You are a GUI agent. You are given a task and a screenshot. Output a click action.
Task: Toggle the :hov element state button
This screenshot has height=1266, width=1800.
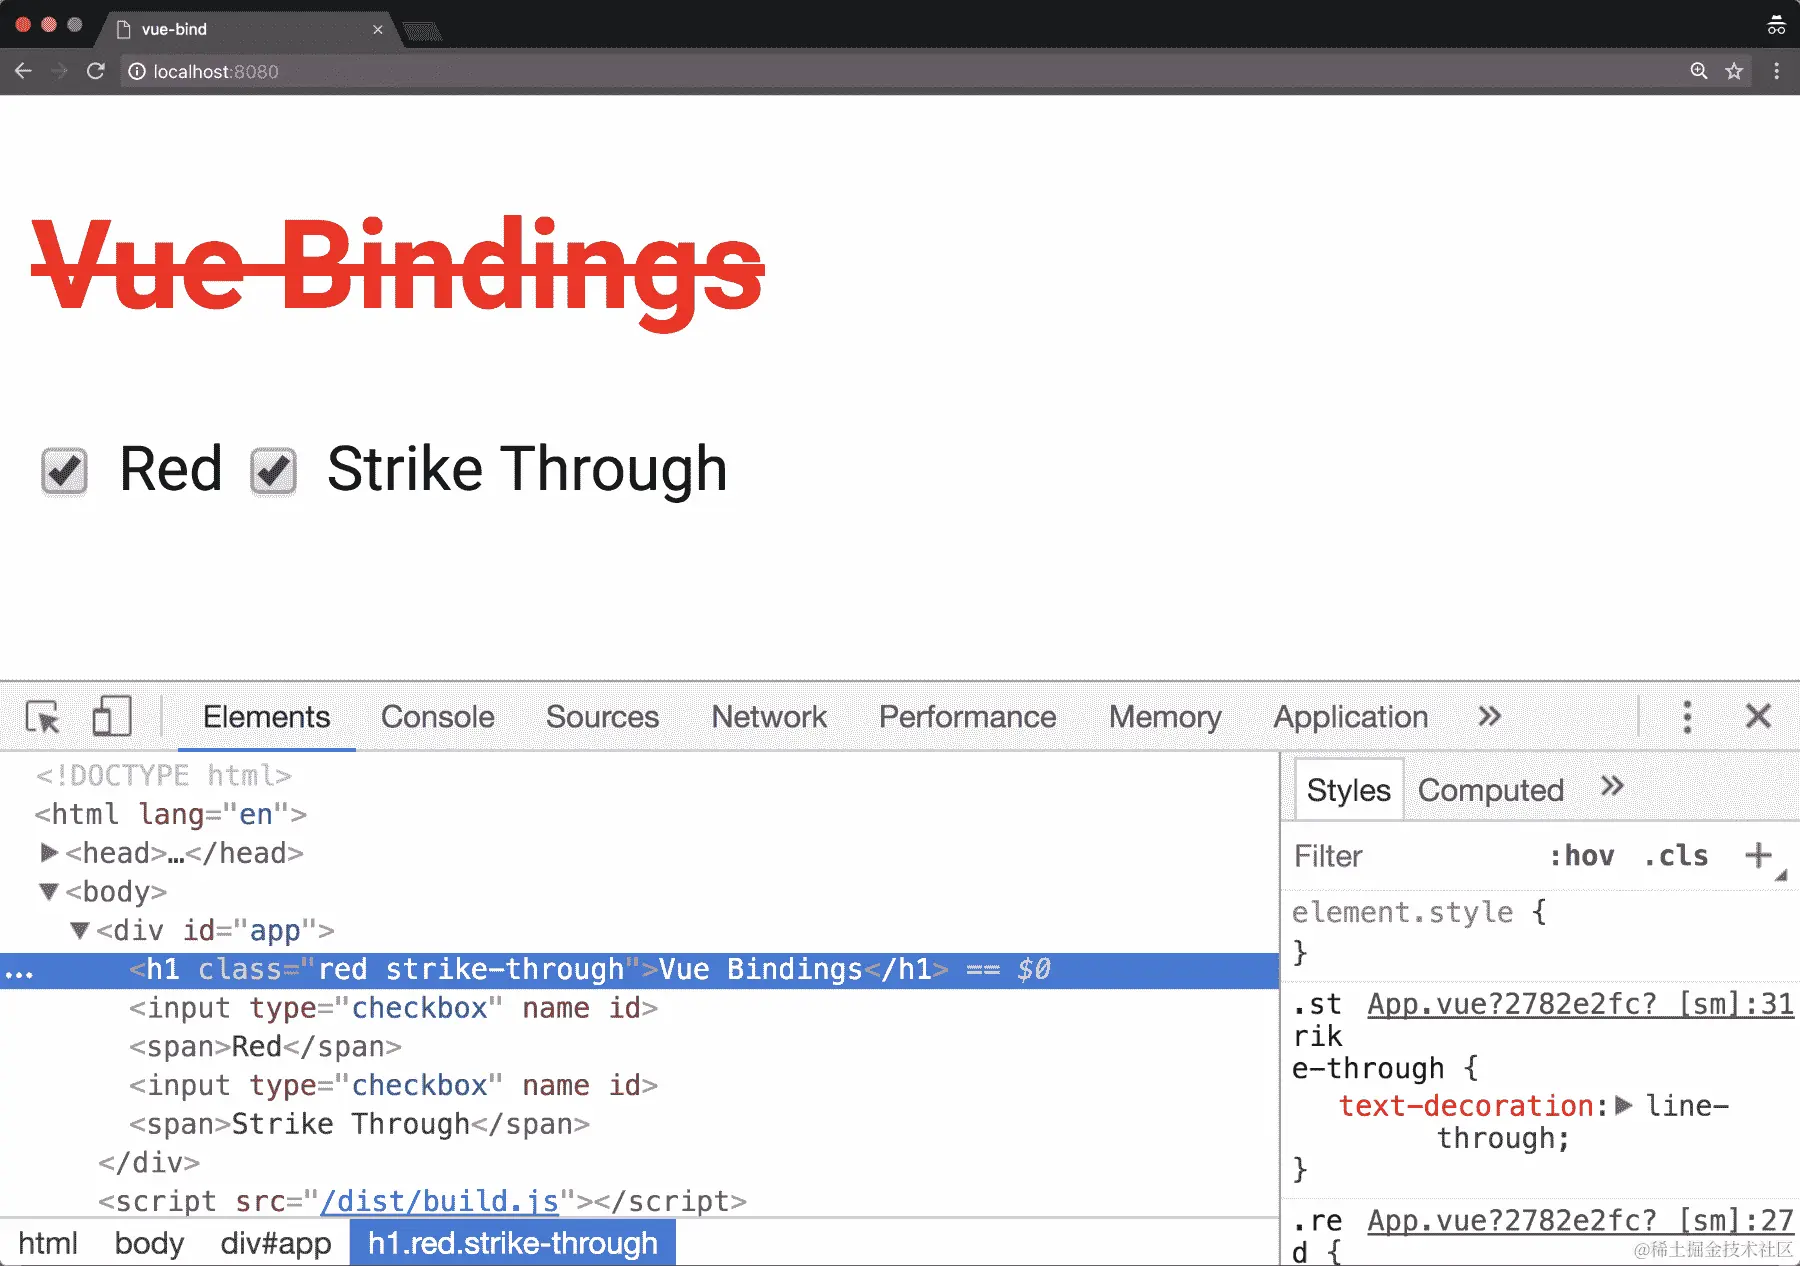(1582, 856)
